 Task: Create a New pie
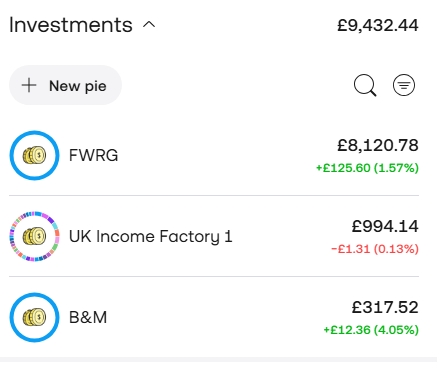pos(65,85)
